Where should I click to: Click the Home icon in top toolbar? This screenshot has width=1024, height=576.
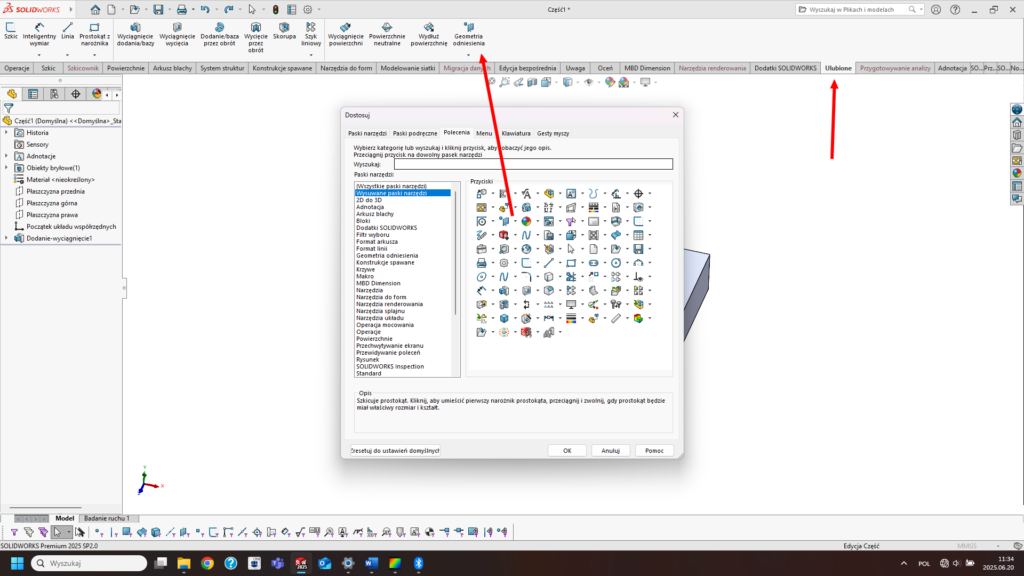click(x=95, y=10)
